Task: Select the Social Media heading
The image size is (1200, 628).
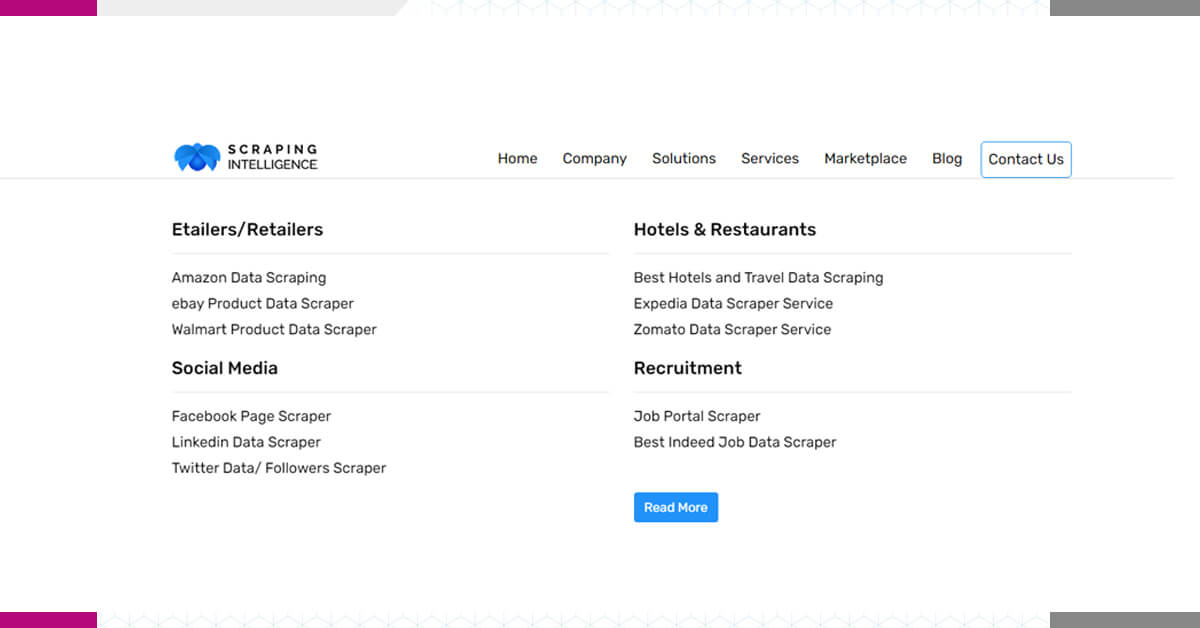Action: (225, 368)
